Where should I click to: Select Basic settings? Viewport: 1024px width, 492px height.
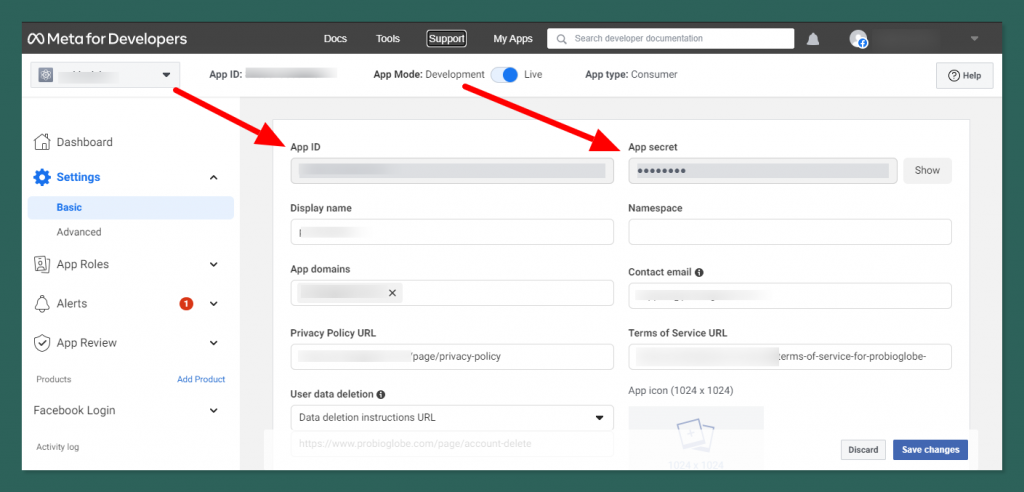click(x=131, y=207)
